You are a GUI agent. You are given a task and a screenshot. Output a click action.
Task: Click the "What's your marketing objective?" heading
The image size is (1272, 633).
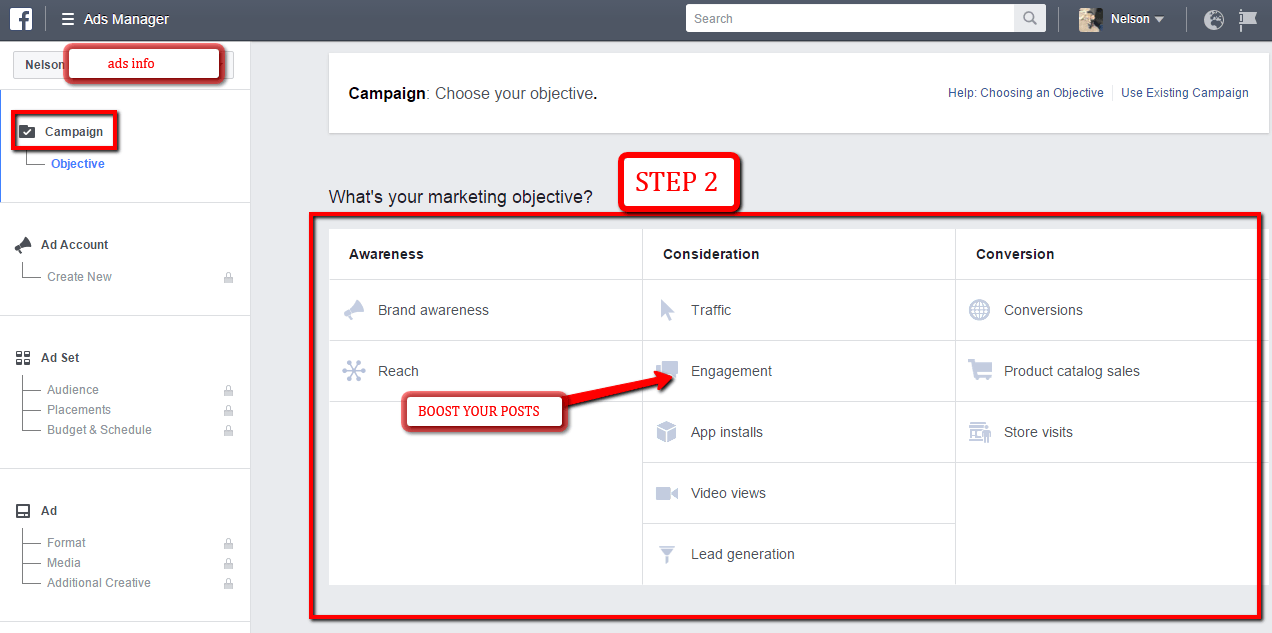click(460, 197)
